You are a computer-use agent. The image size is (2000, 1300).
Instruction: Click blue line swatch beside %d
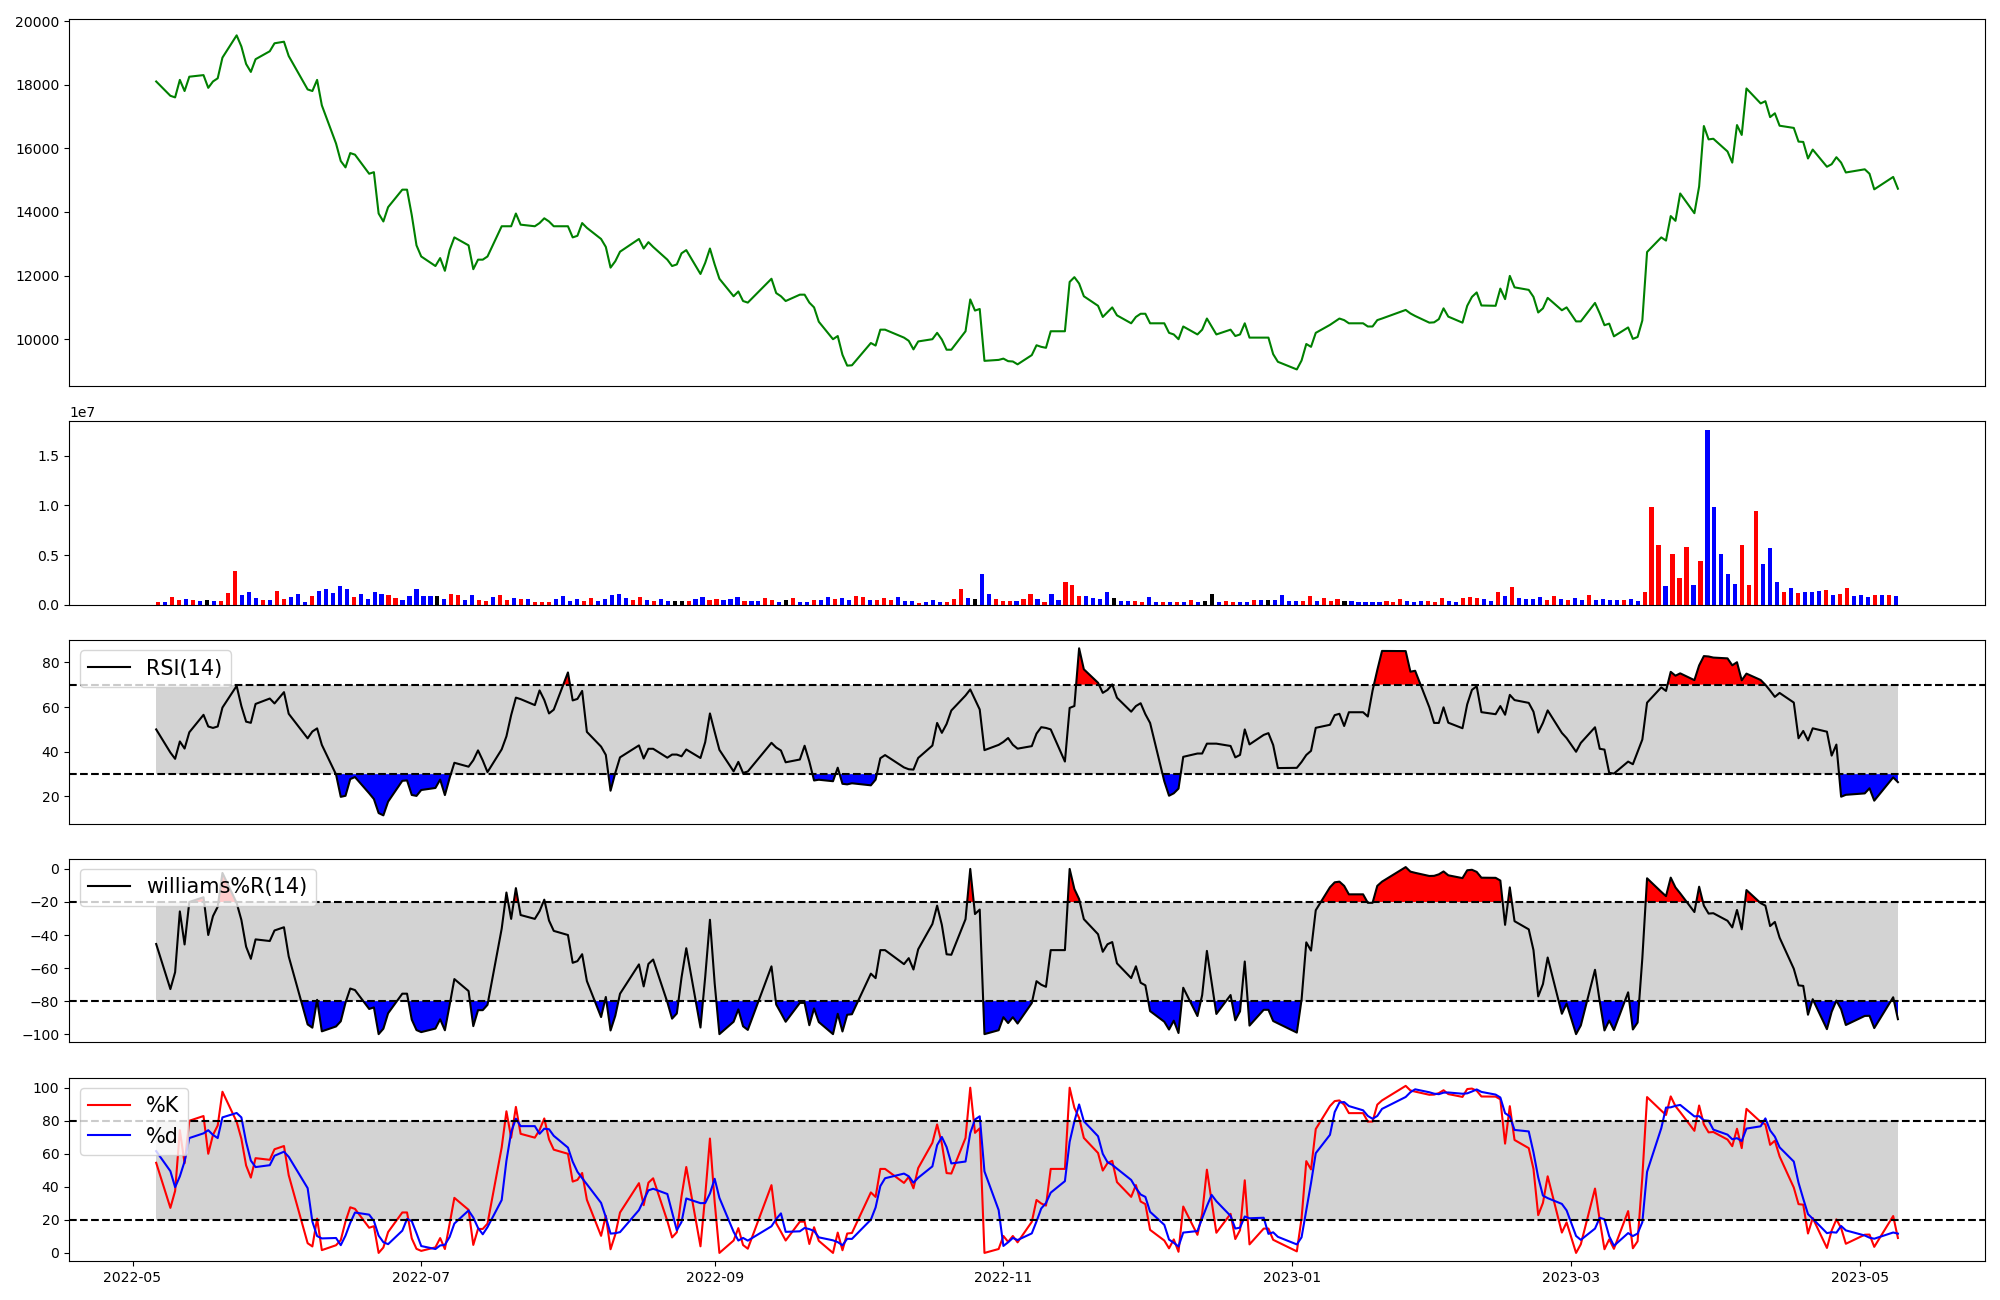pos(109,1135)
